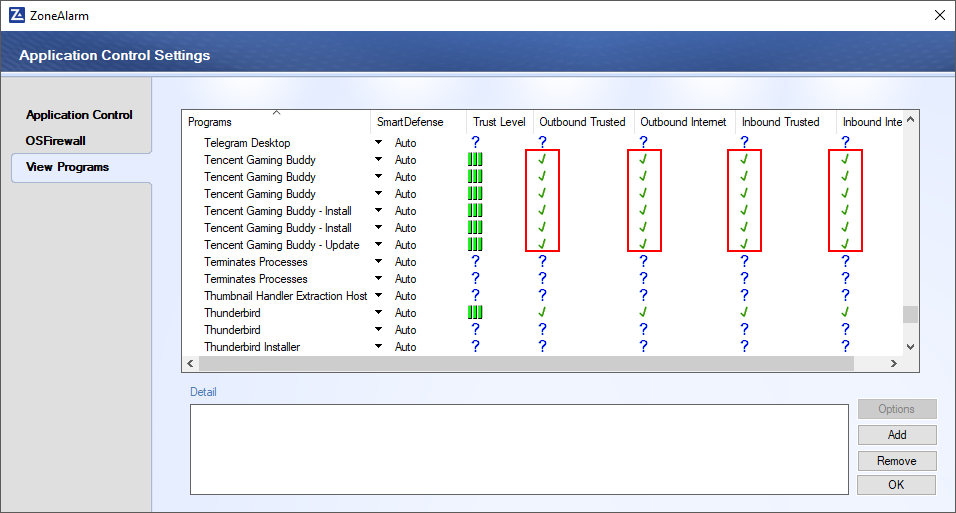Click Tencent Gaming Buddy - Update Outbound Trusted checkmark

(x=542, y=244)
